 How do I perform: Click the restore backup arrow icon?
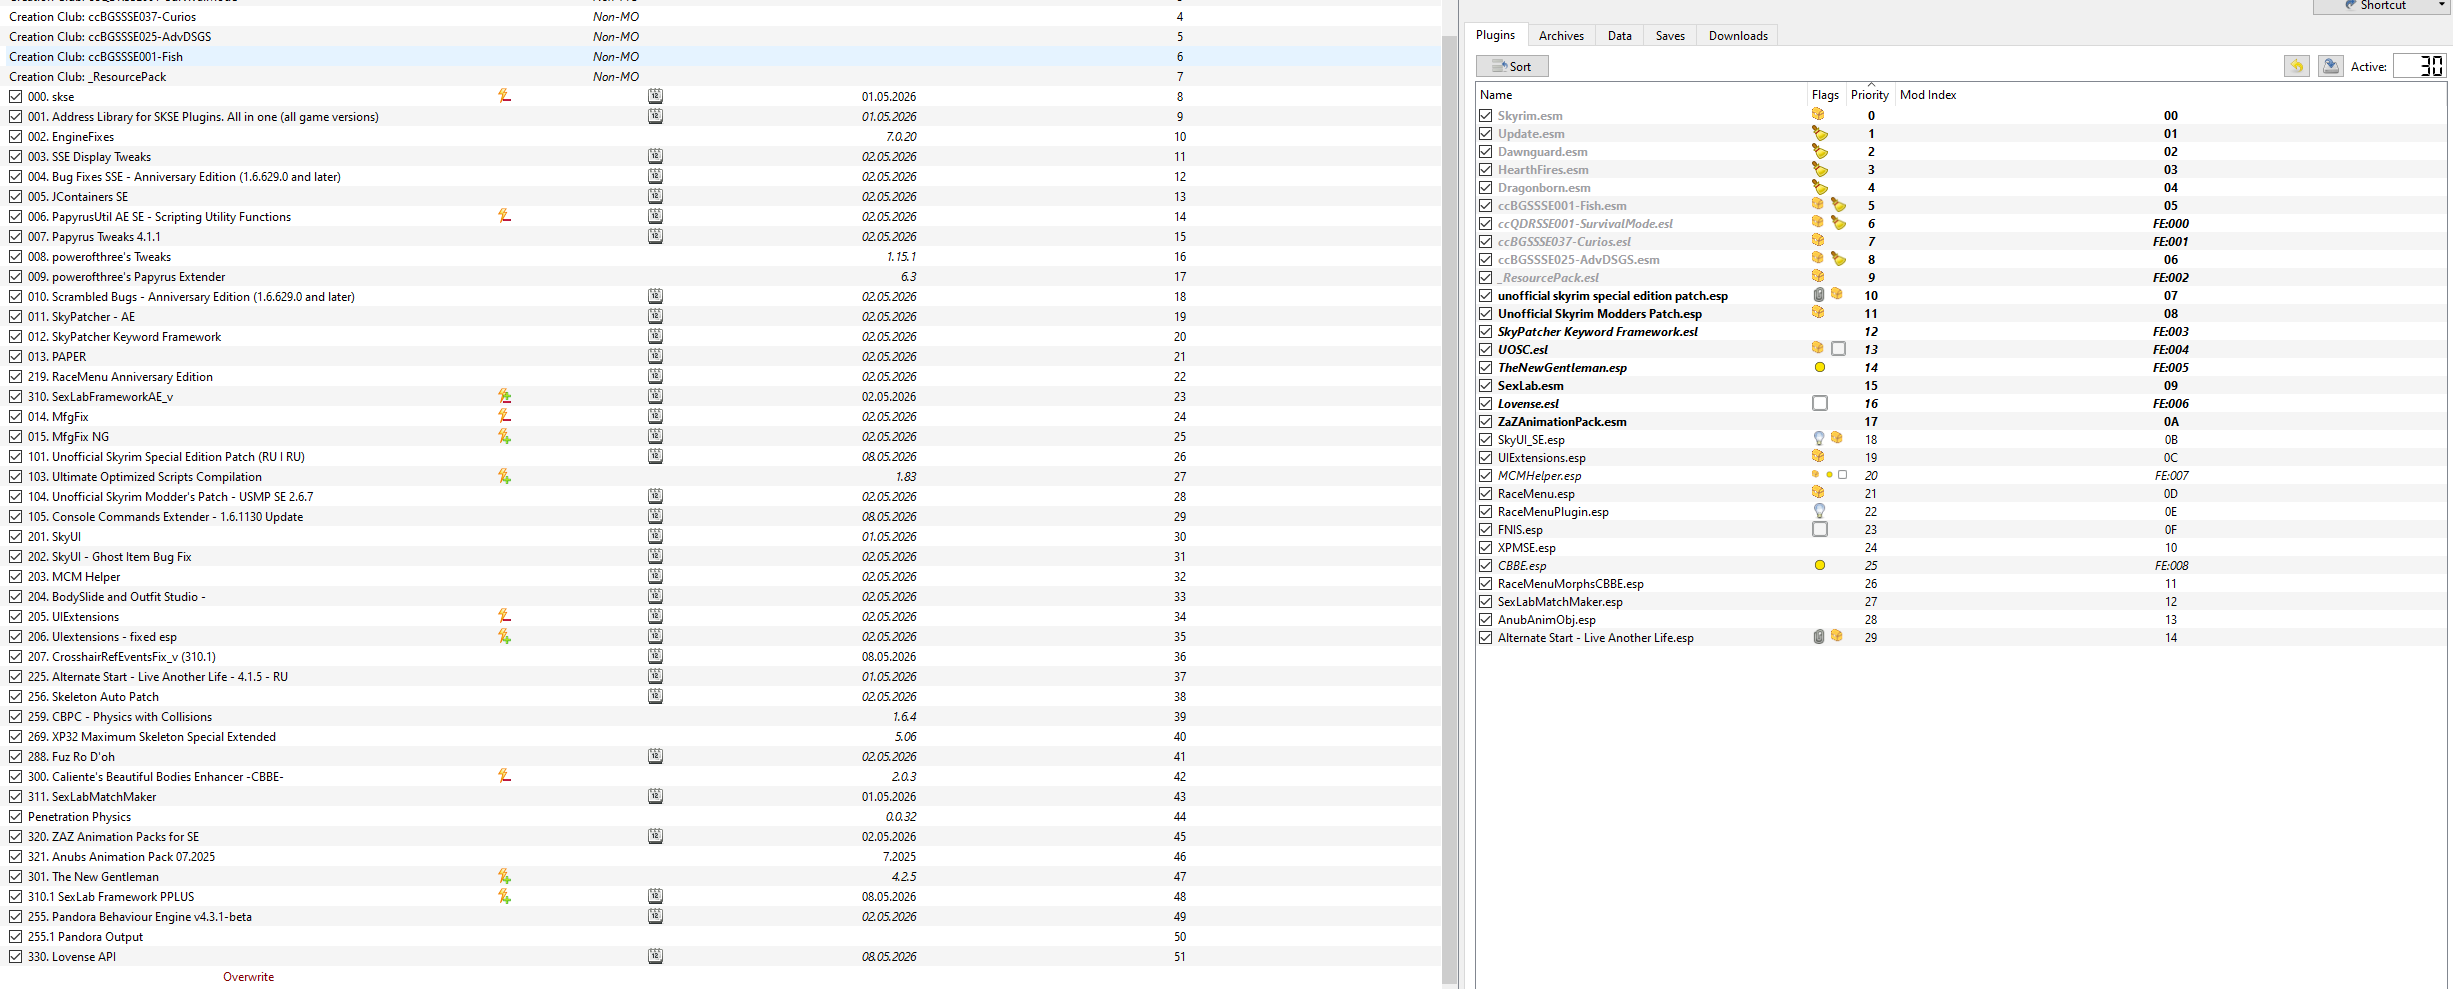point(2296,66)
